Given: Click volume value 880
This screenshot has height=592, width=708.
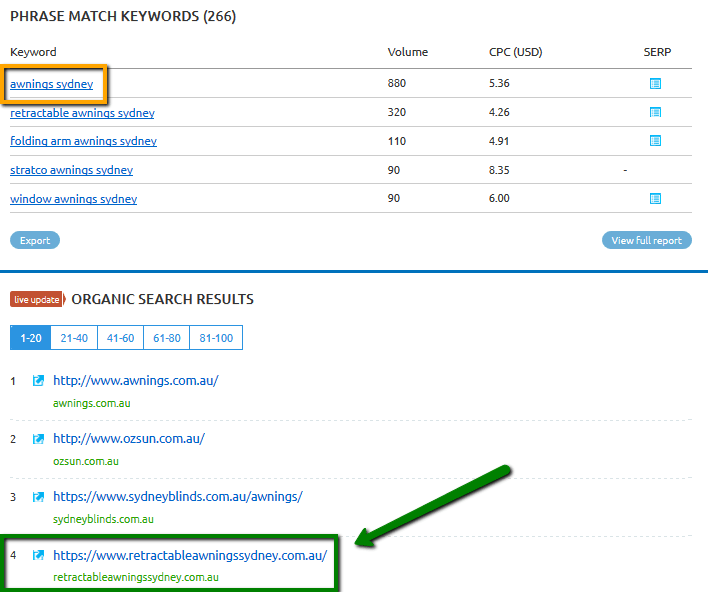Looking at the screenshot, I should click(397, 84).
